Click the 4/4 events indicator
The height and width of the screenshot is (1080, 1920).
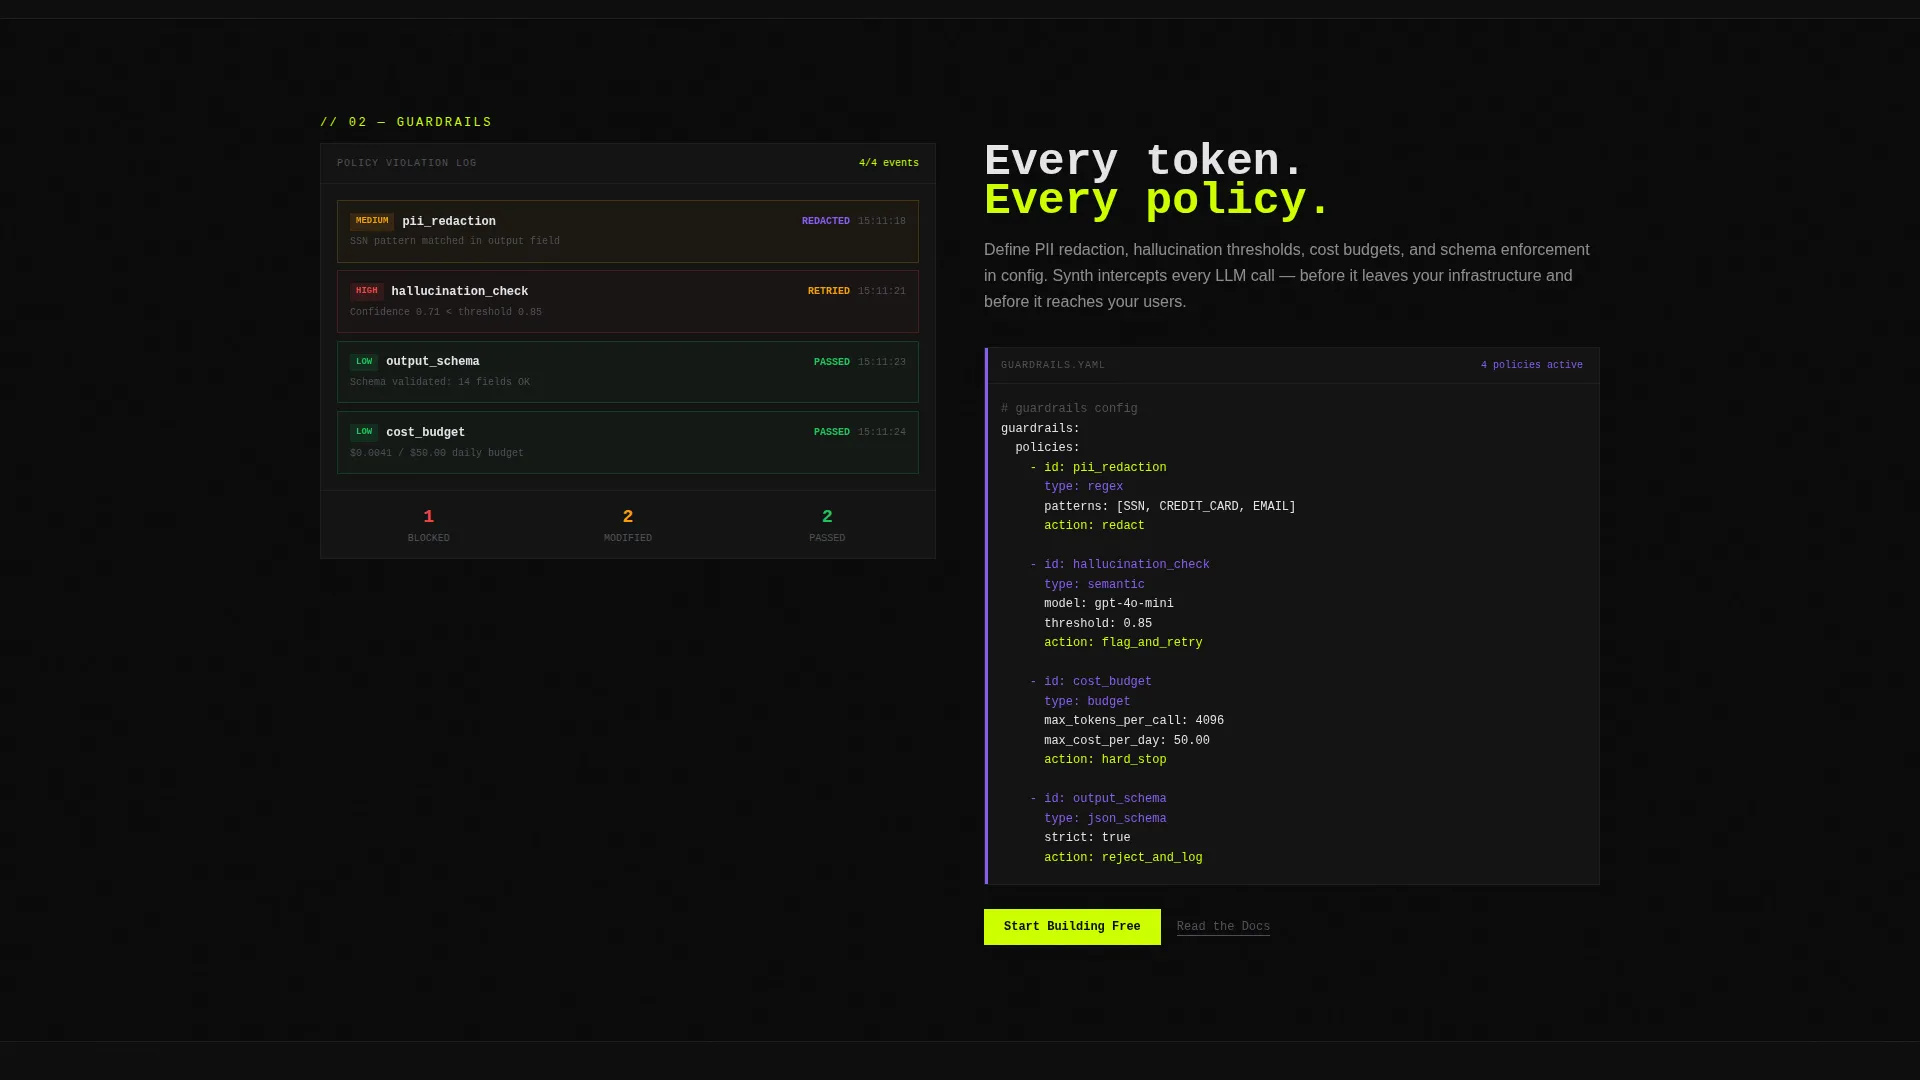click(889, 163)
